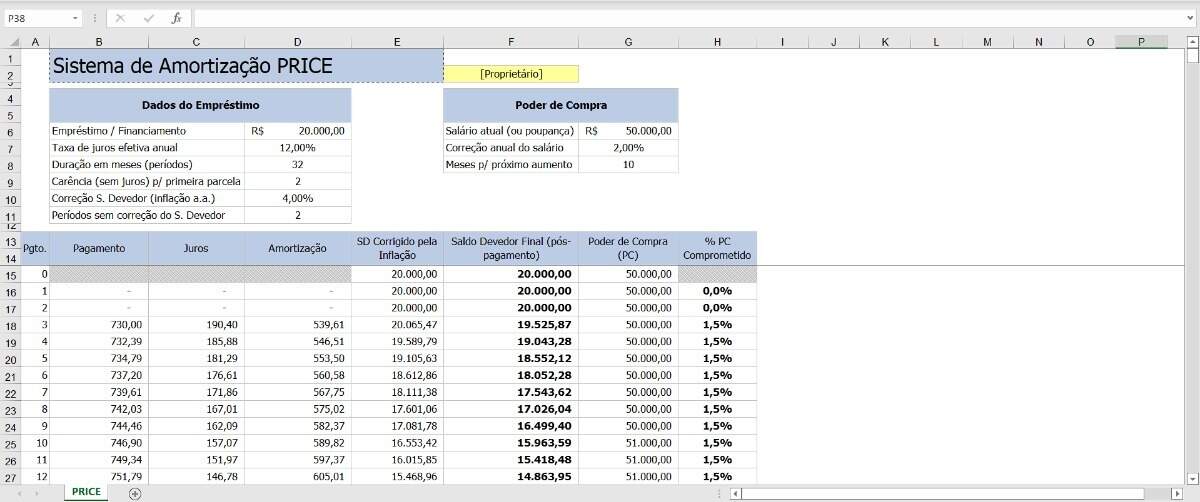Viewport: 1200px width, 502px height.
Task: Click the Cancel X icon in formula bar
Action: click(120, 18)
